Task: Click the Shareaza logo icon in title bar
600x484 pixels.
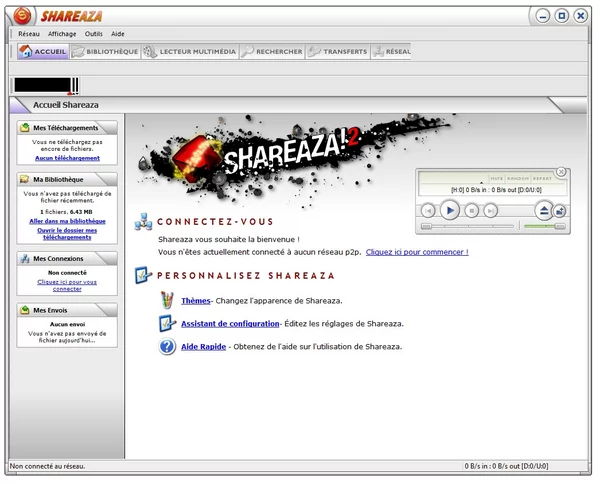Action: click(x=22, y=15)
